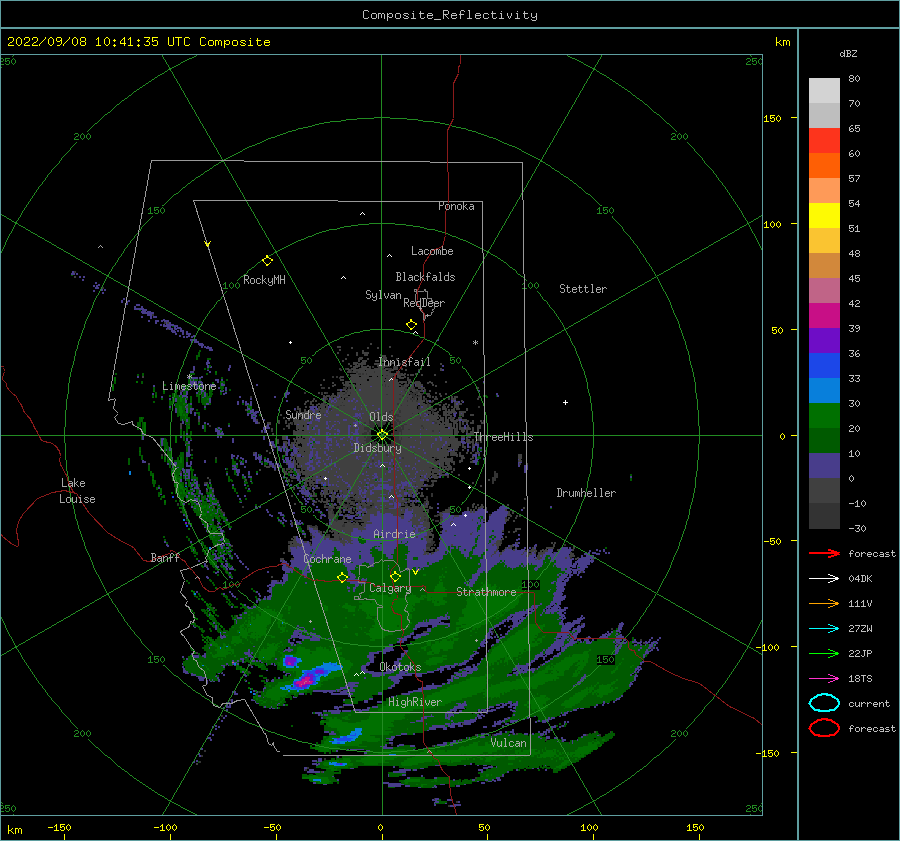Select the Lacombe label
Viewport: 900px width, 841px height.
coord(432,251)
